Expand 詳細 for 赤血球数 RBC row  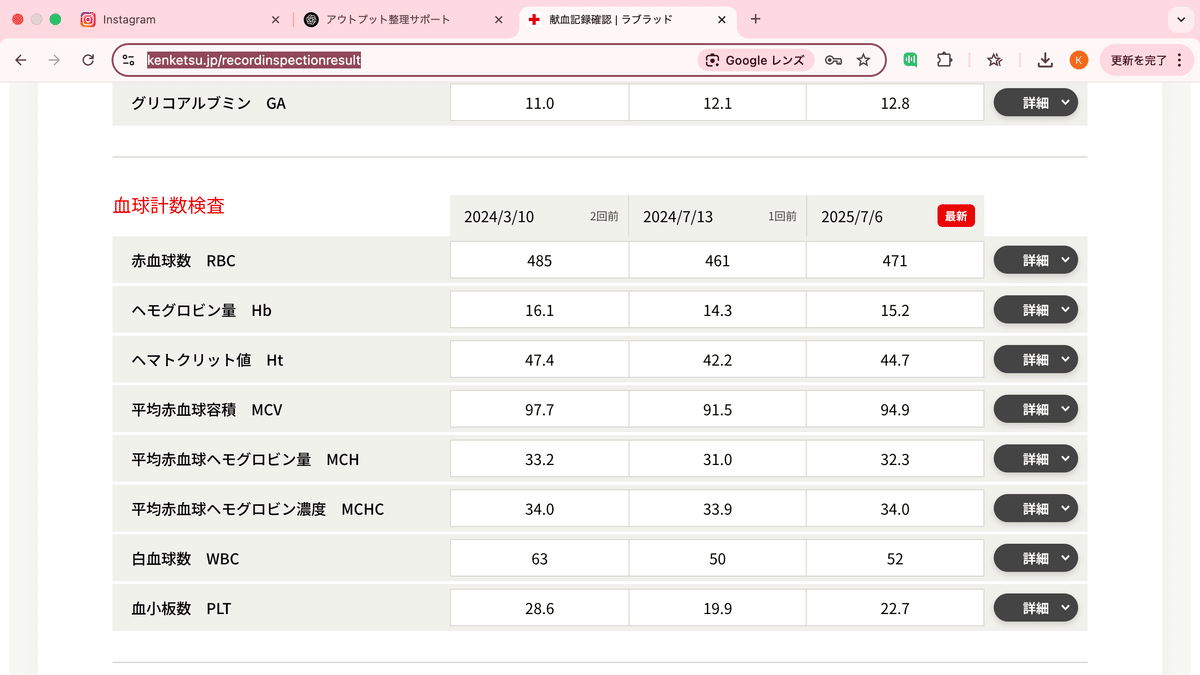[x=1035, y=259]
